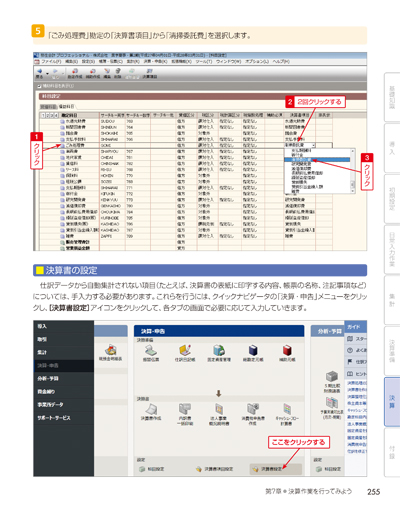Open the 現預金明細表 icon
This screenshot has width=400, height=510.
[111, 353]
